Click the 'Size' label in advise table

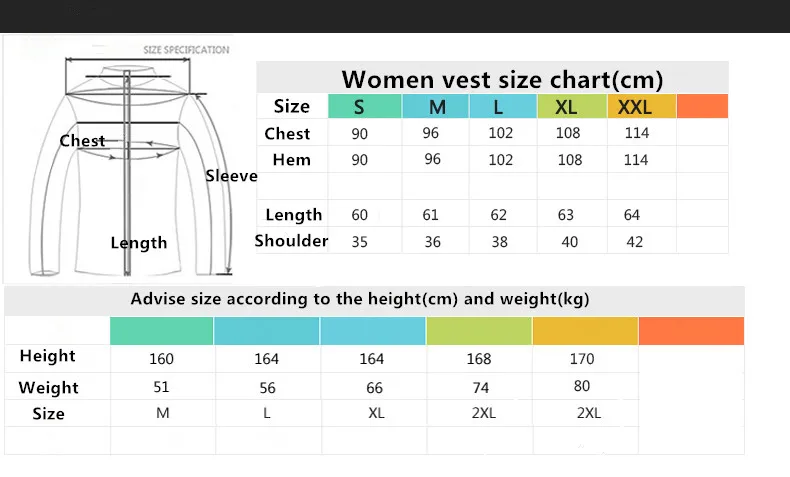point(48,414)
